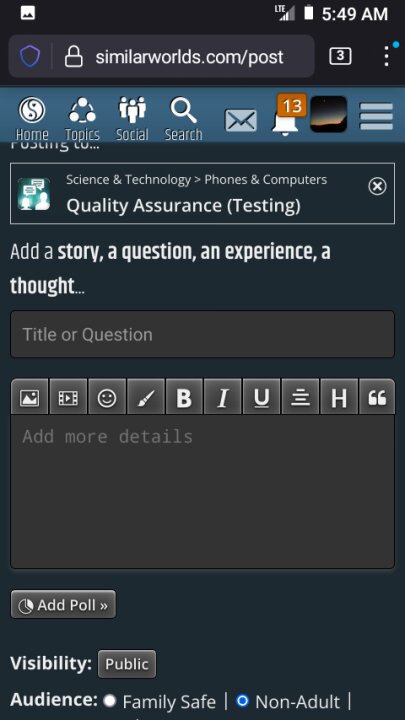Expand the Add Poll section
Image resolution: width=405 pixels, height=720 pixels.
pos(63,605)
